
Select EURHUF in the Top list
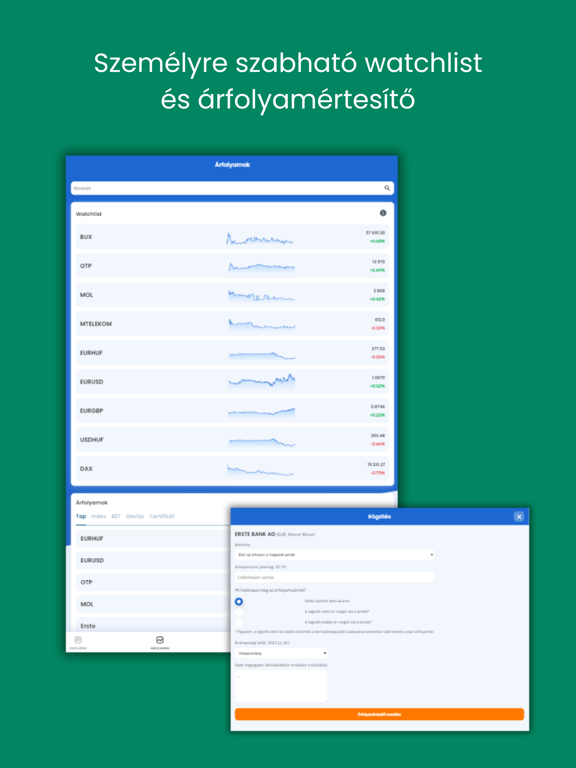(153, 539)
